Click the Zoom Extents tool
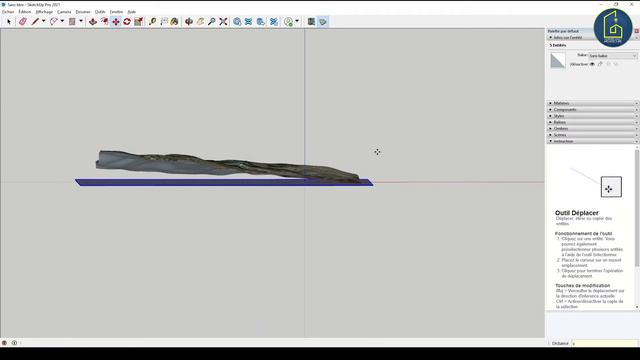Image resolution: width=640 pixels, height=360 pixels. pos(223,22)
